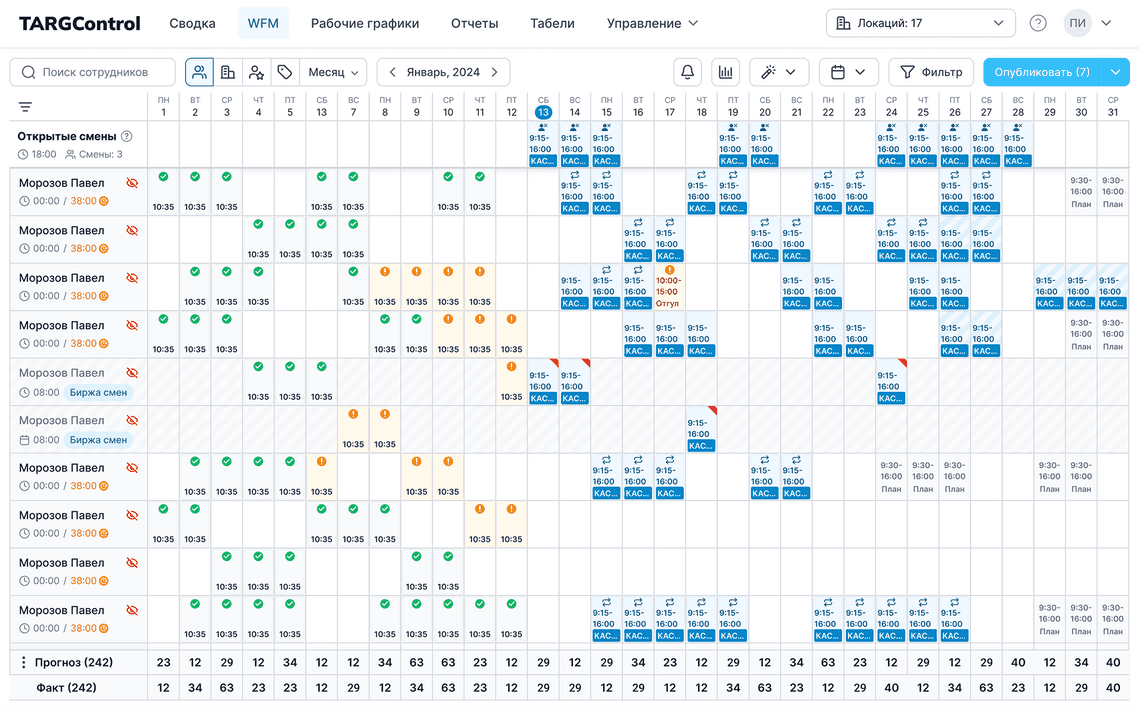The height and width of the screenshot is (708, 1140).
Task: Click the Фильтр button
Action: tap(931, 72)
